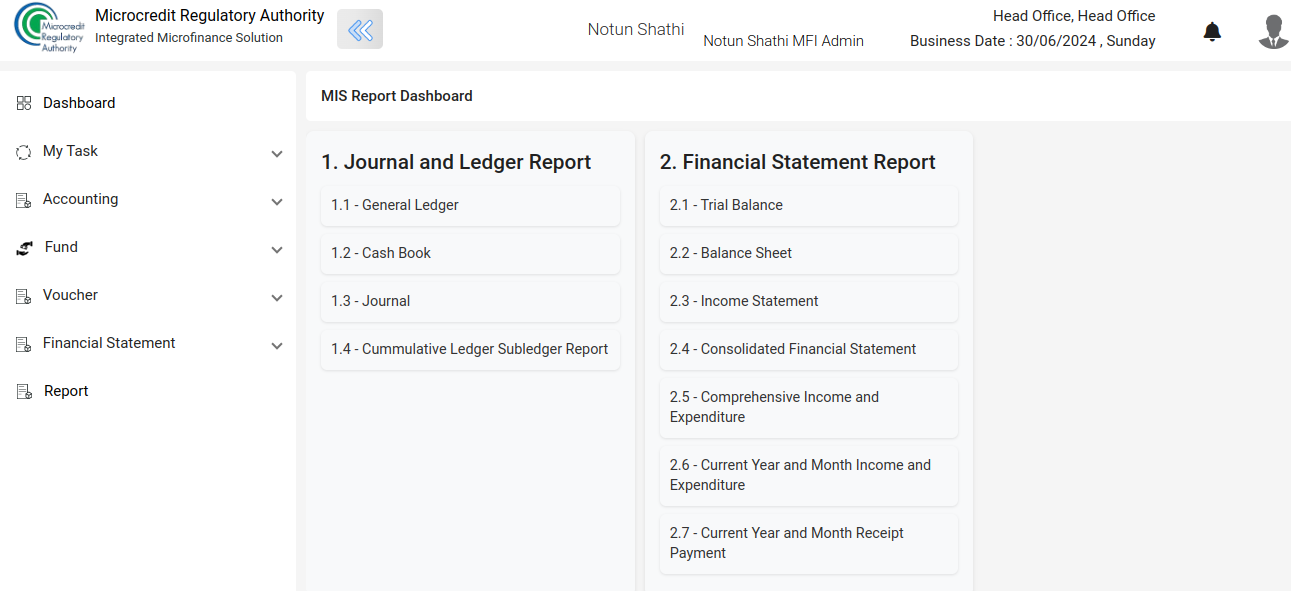The width and height of the screenshot is (1291, 591).
Task: Click the My Task circular icon
Action: (24, 152)
